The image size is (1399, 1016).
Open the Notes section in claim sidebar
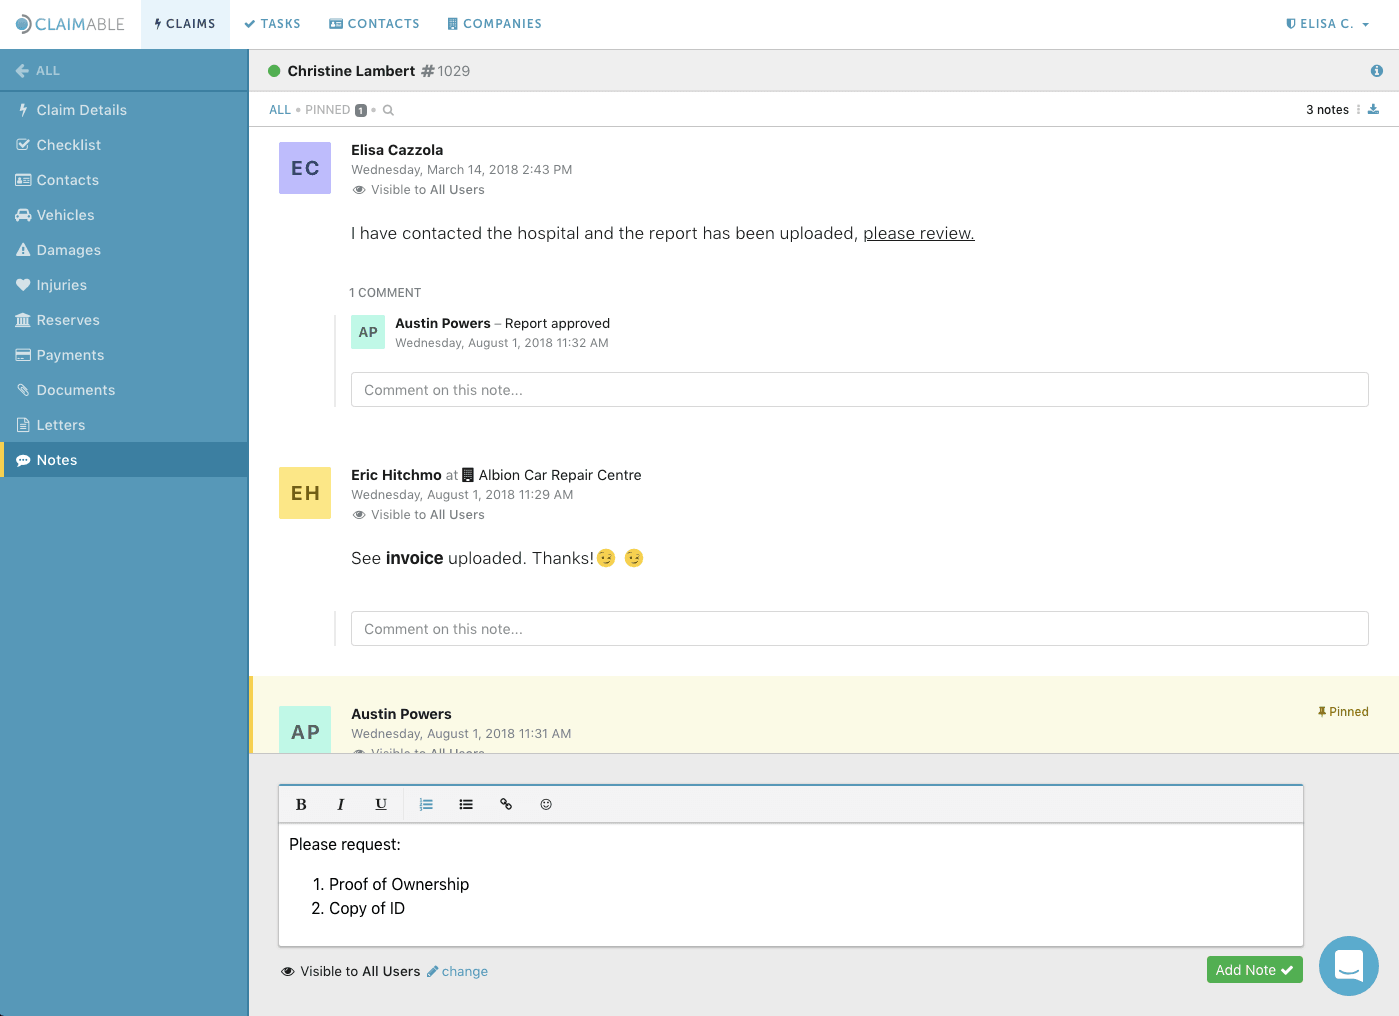[x=57, y=459]
